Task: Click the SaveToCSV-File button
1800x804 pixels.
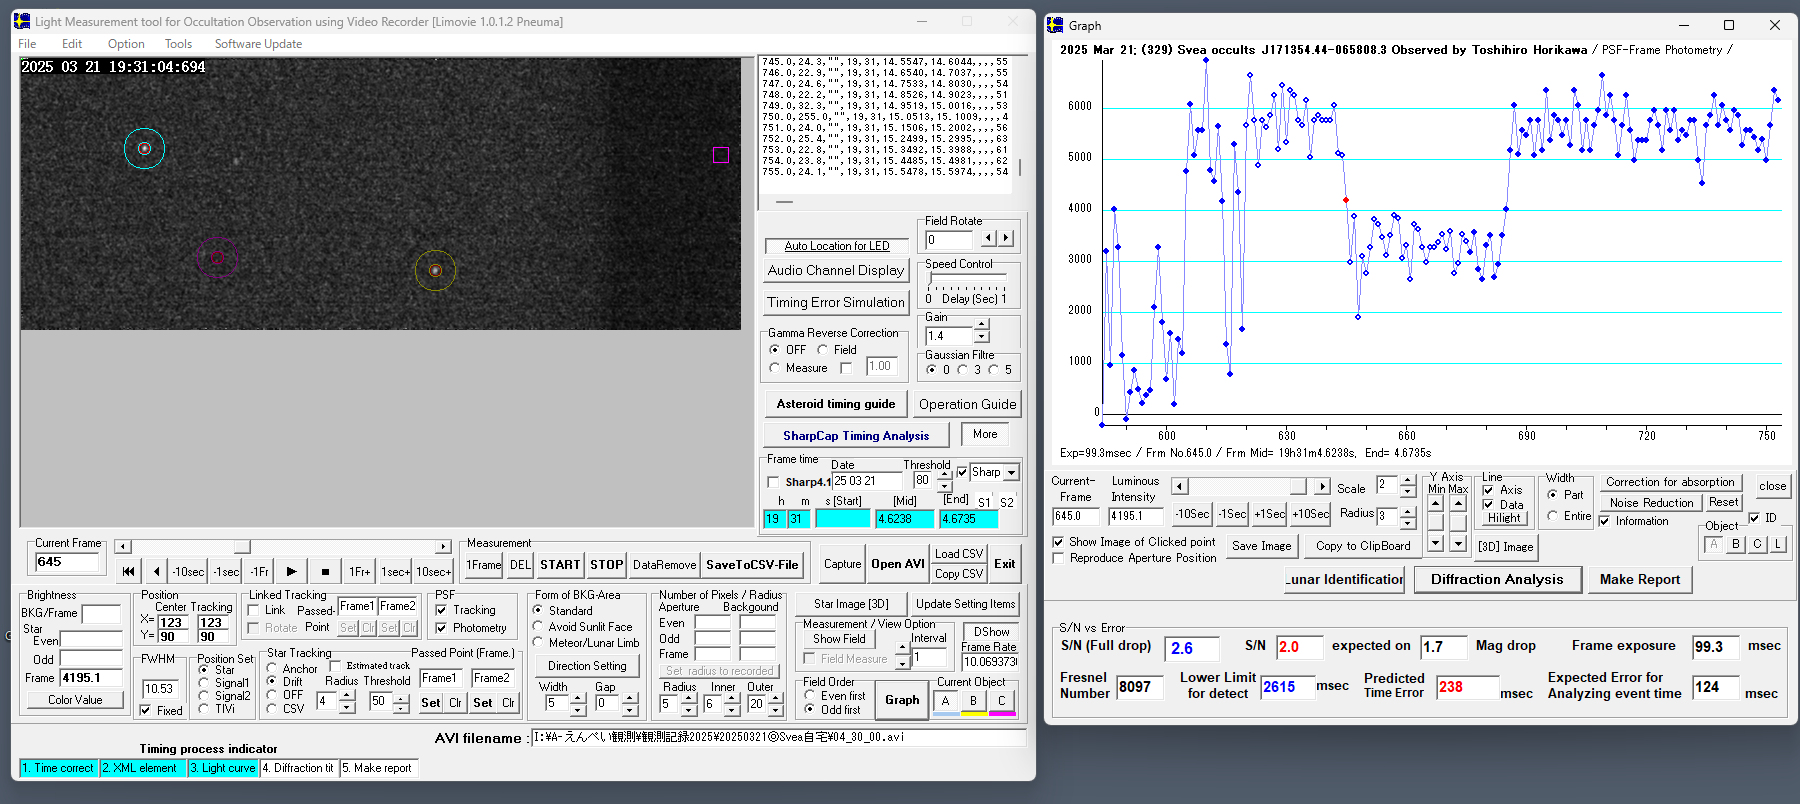Action: tap(752, 565)
